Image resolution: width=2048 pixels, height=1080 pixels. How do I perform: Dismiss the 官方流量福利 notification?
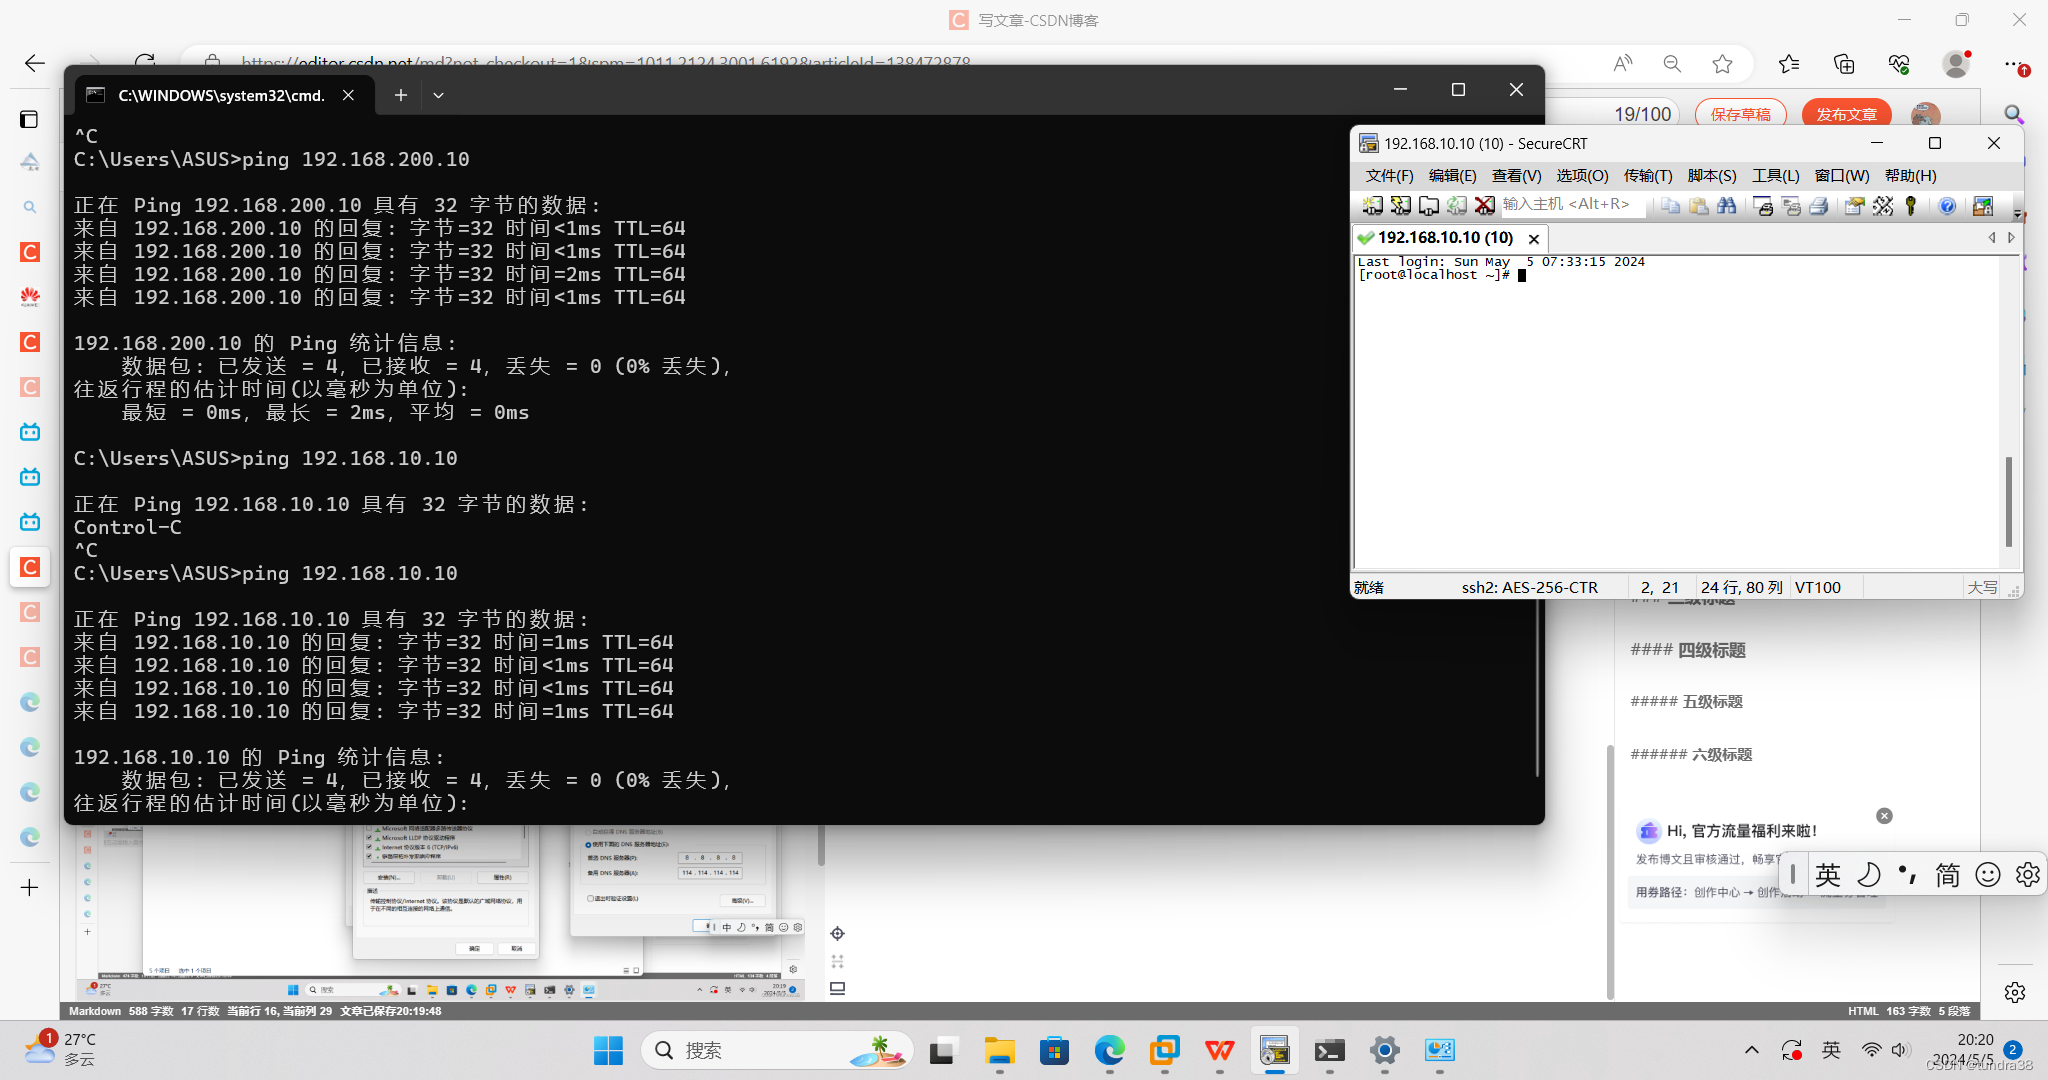(x=1884, y=816)
